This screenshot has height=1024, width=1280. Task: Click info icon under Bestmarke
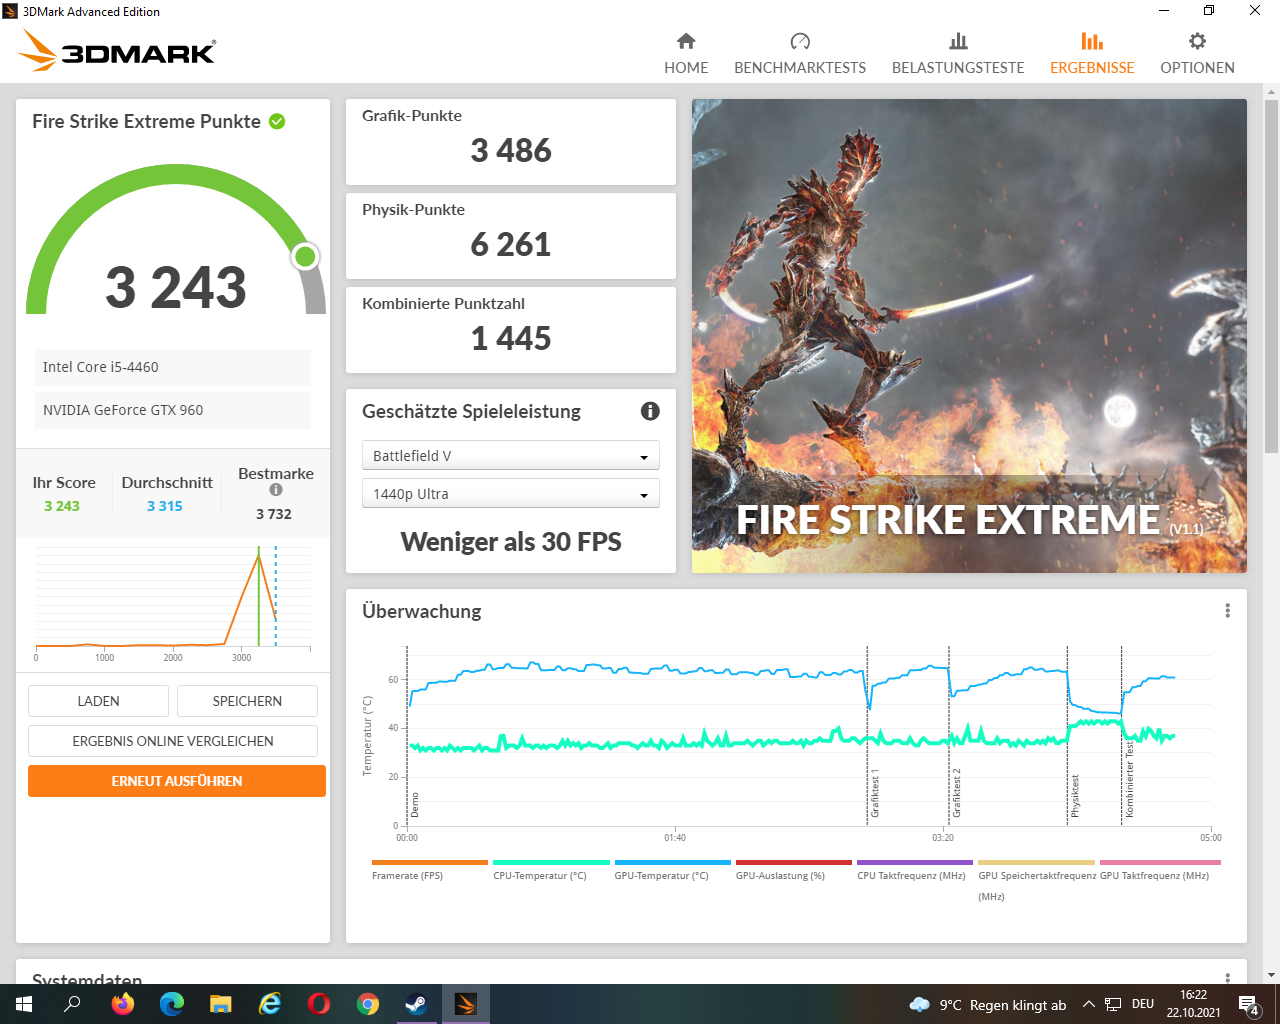276,490
